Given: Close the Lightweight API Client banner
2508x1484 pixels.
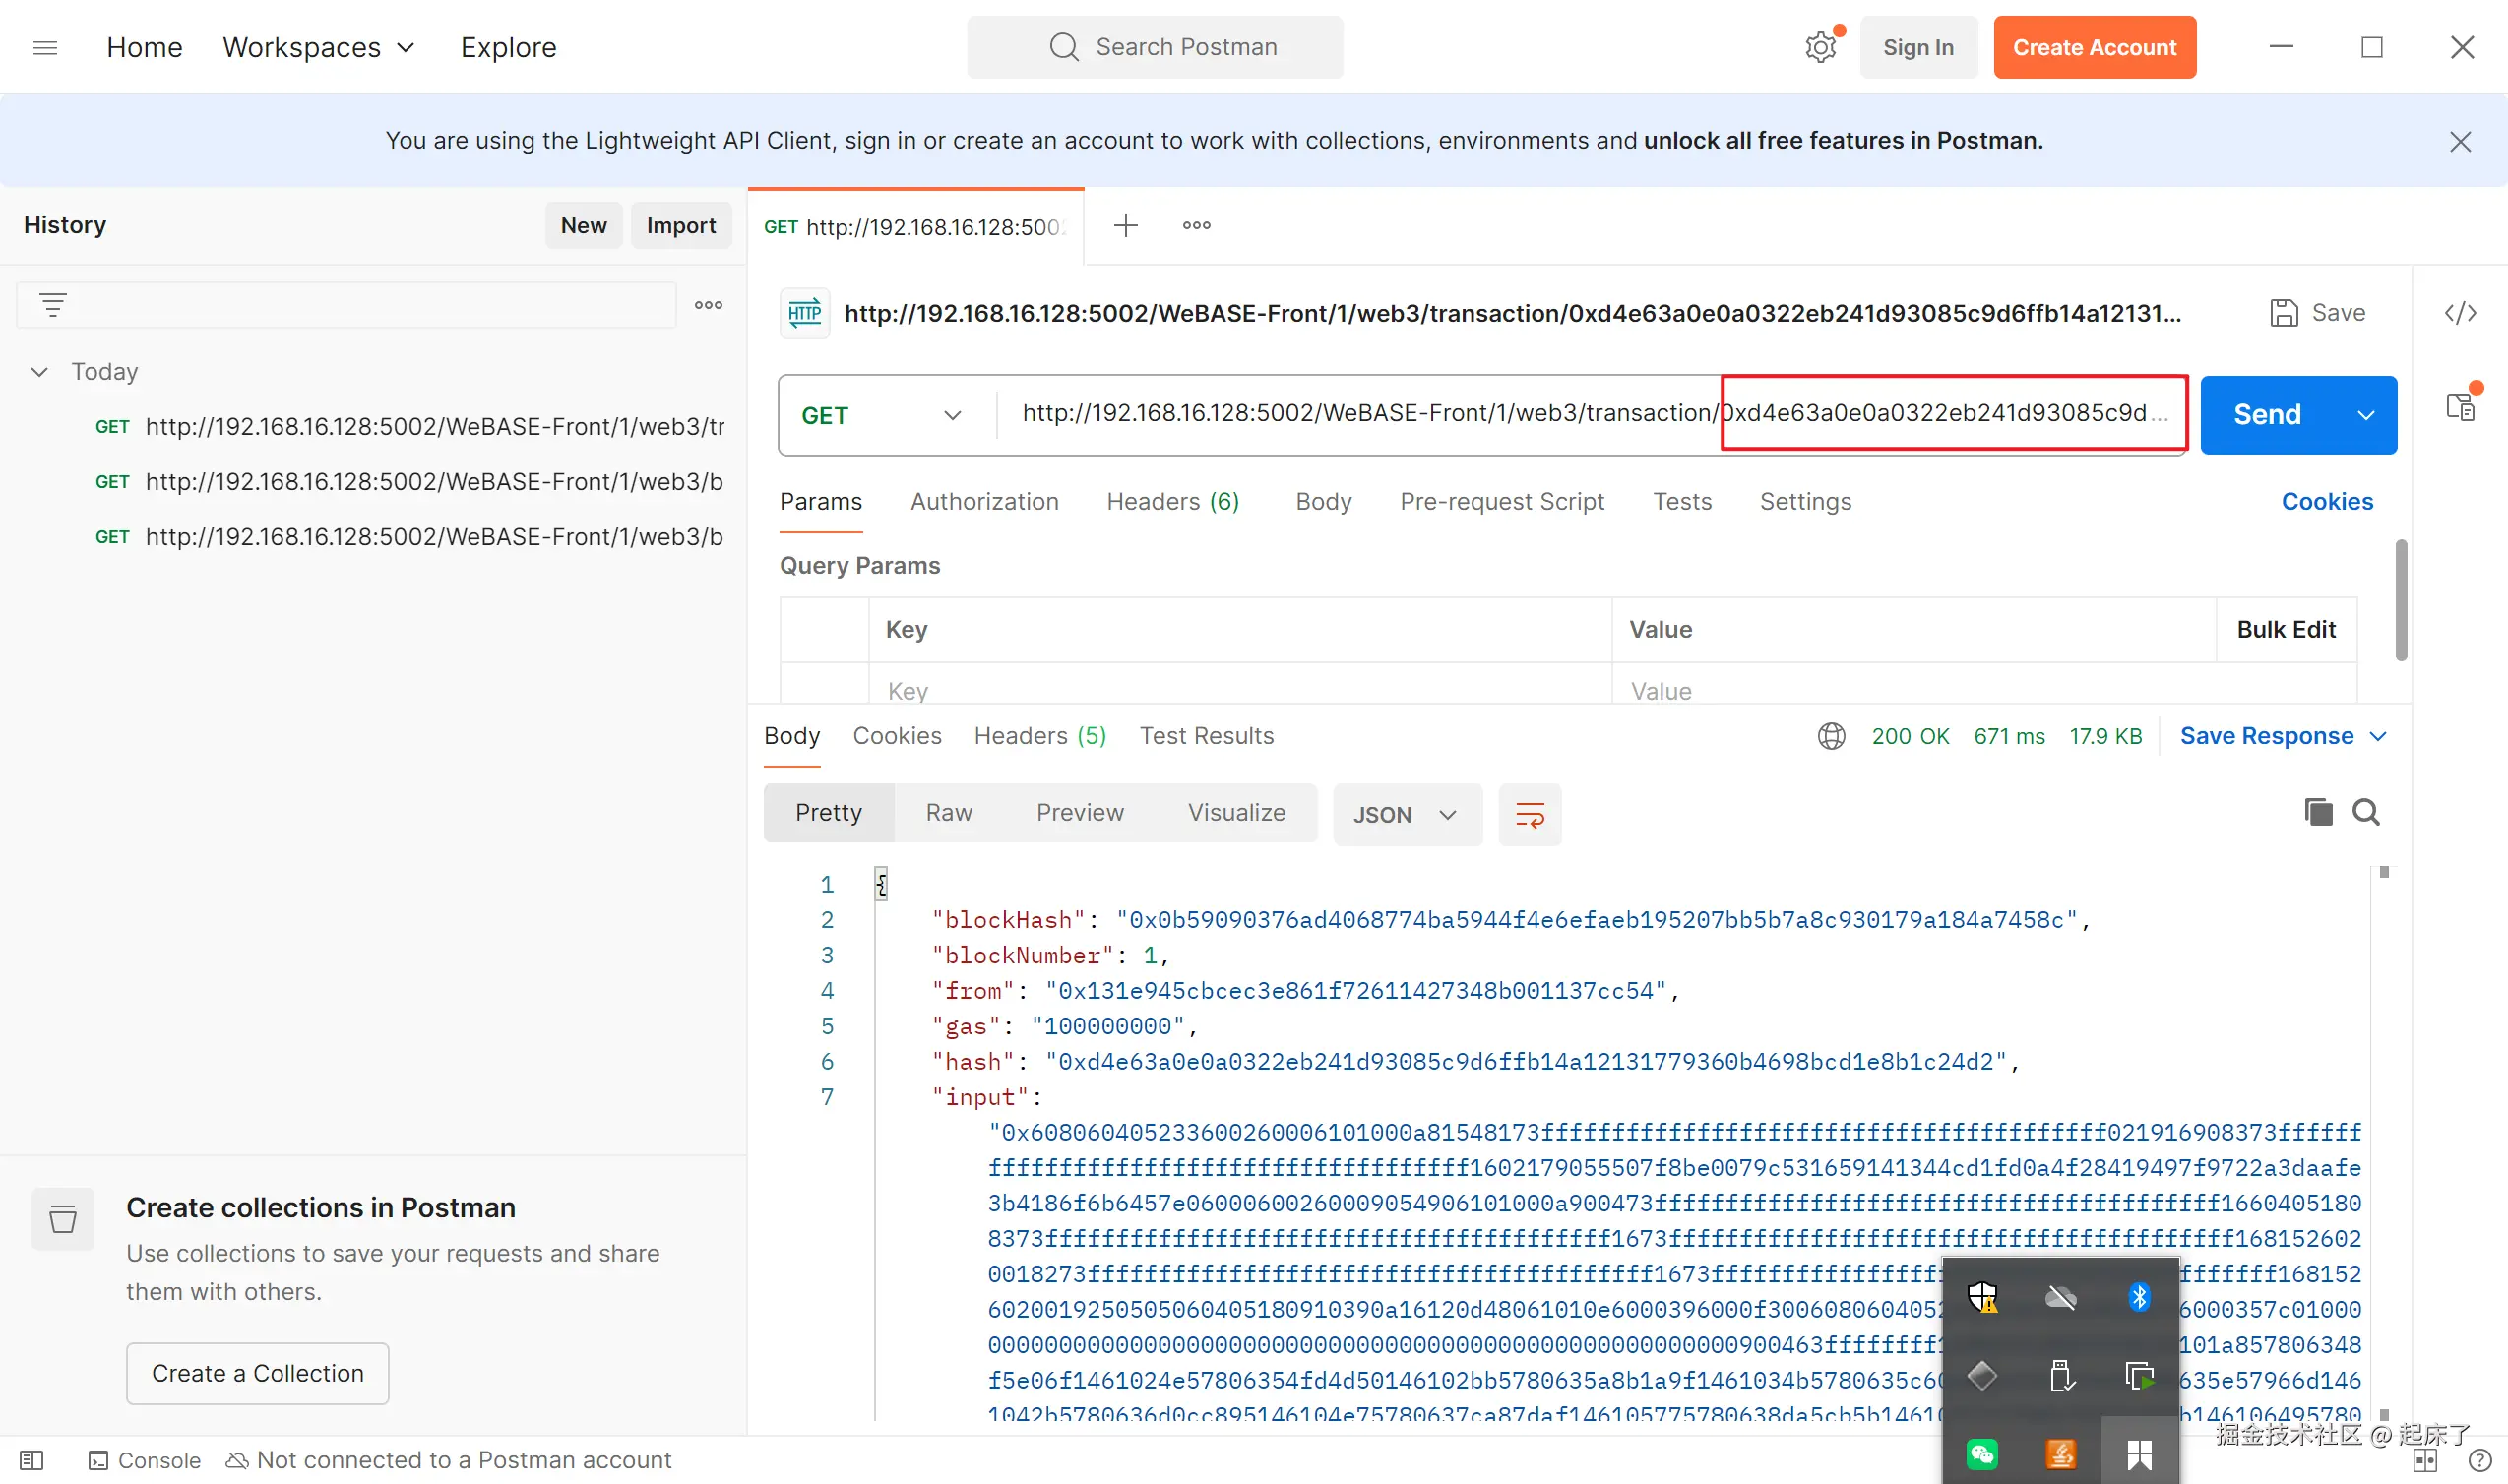Looking at the screenshot, I should [x=2460, y=141].
